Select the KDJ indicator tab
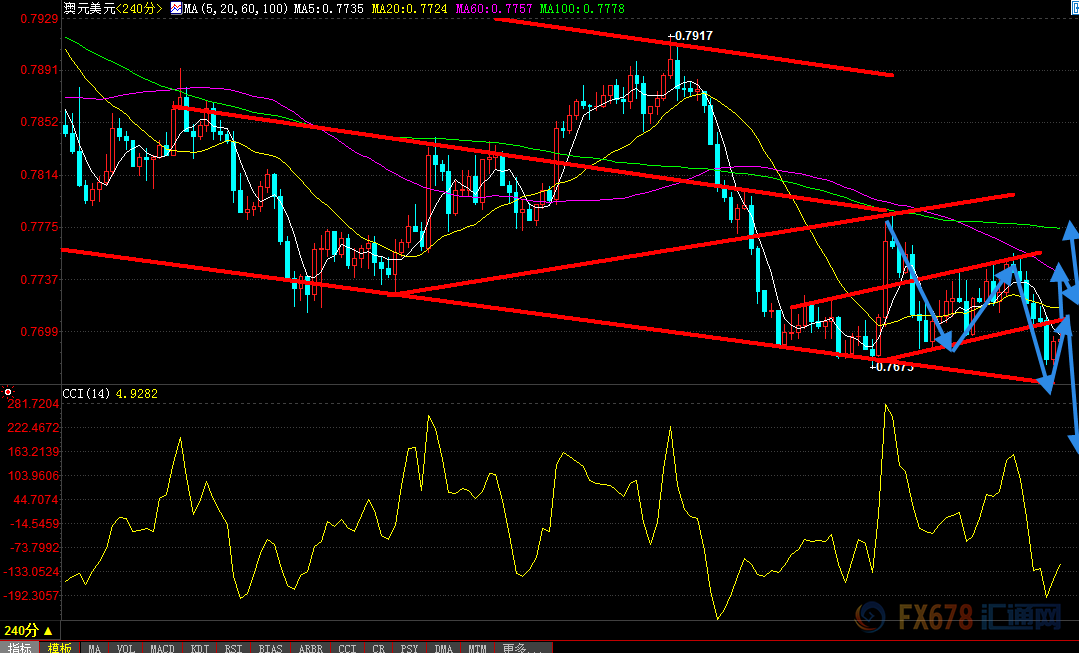This screenshot has height=653, width=1079. tap(200, 647)
